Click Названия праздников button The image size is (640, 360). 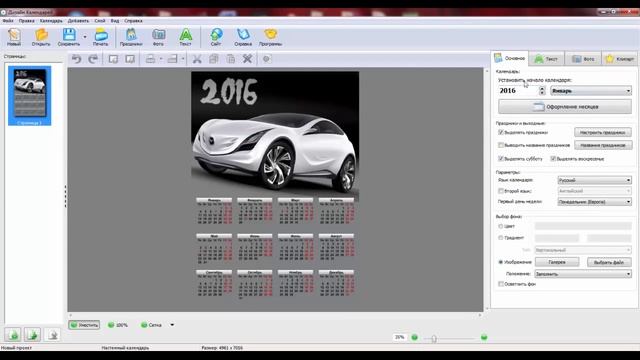[603, 145]
